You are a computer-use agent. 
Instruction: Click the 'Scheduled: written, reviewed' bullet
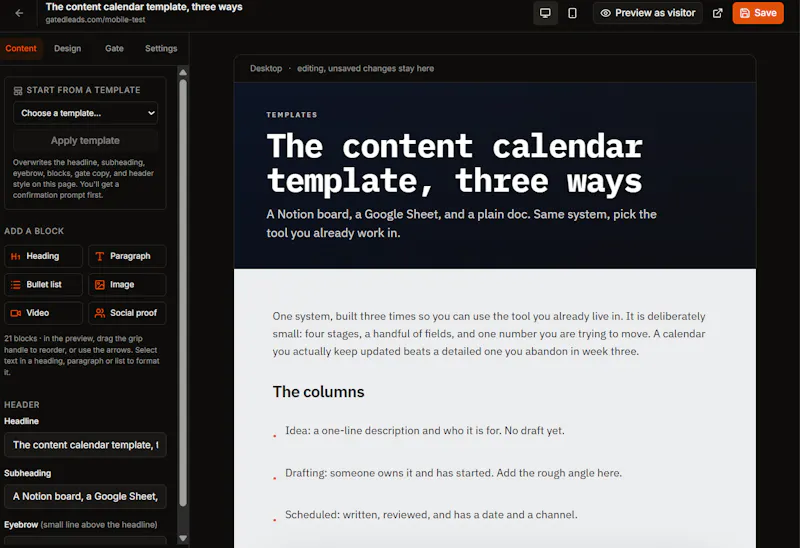coord(431,515)
